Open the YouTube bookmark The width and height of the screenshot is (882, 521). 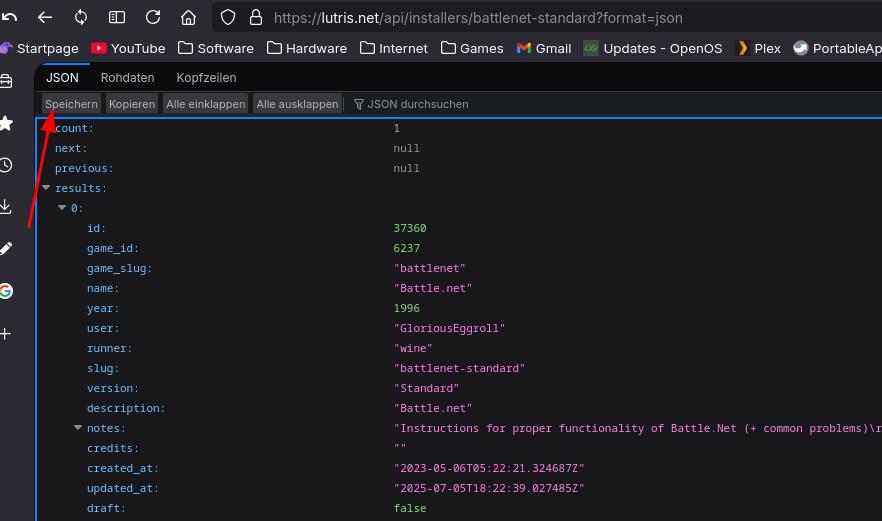click(x=128, y=48)
